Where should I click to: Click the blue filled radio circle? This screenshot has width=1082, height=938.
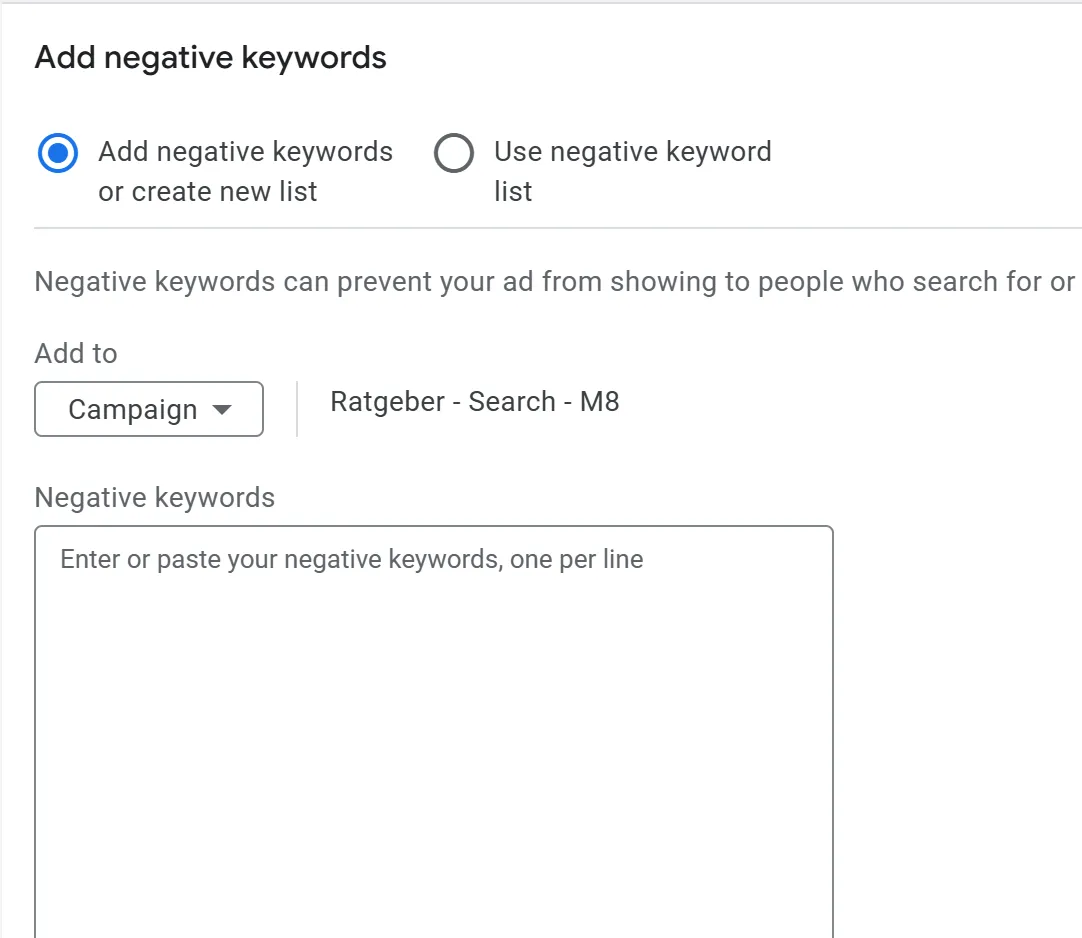(x=58, y=153)
